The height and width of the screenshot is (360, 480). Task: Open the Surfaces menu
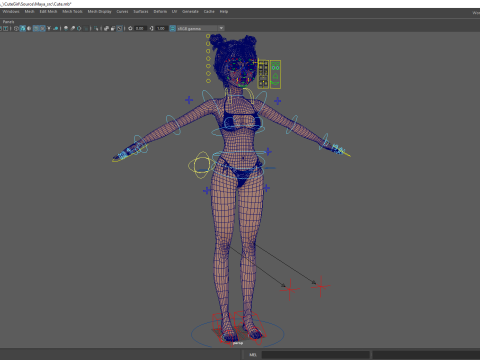coord(141,12)
